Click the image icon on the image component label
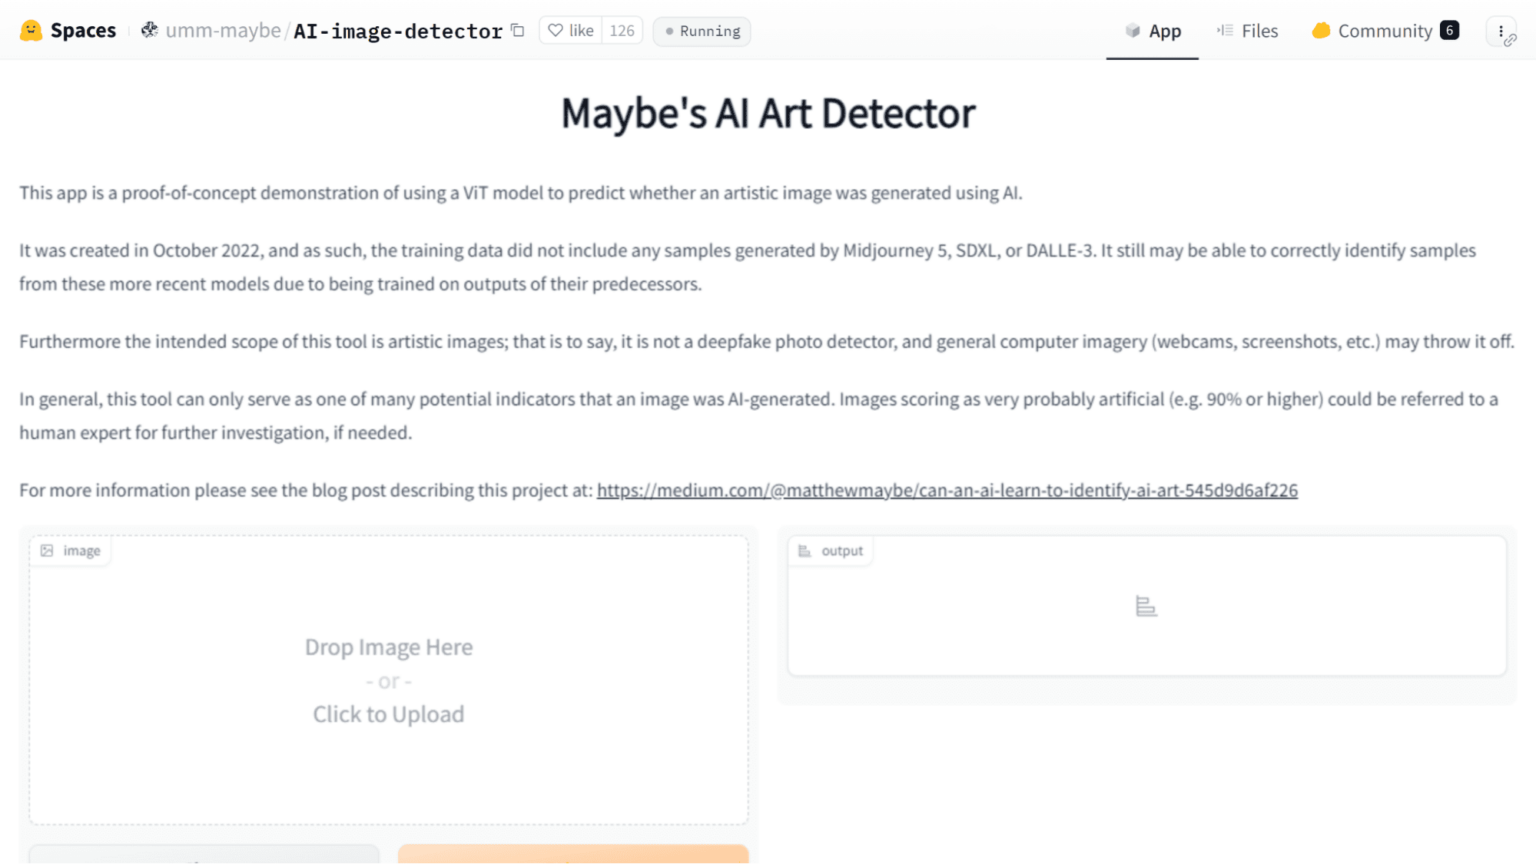This screenshot has width=1536, height=864. 46,550
